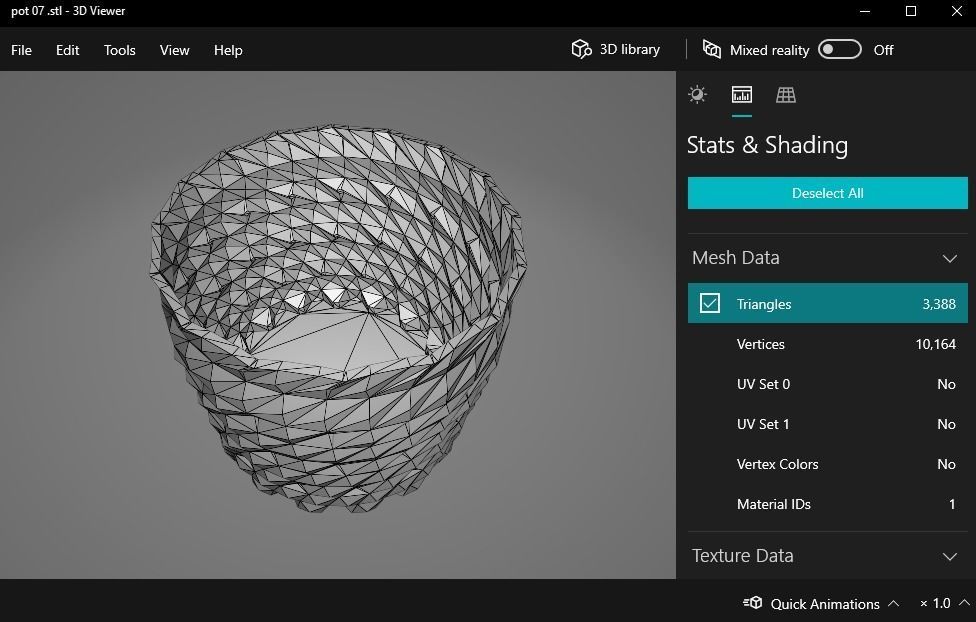Select the UV Set 0 row
Image resolution: width=976 pixels, height=622 pixels.
click(827, 384)
